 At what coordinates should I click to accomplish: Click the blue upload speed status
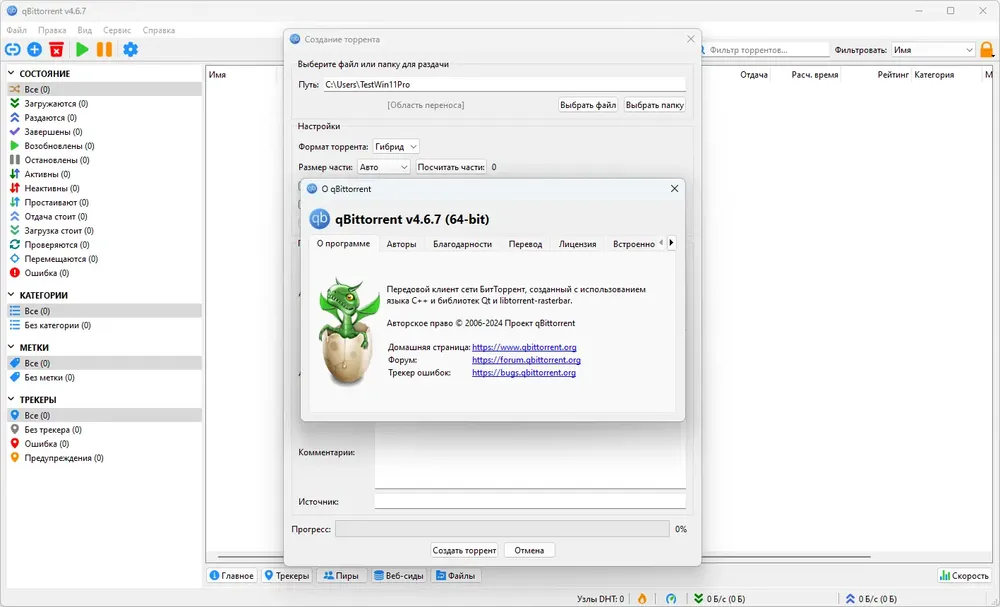871,599
